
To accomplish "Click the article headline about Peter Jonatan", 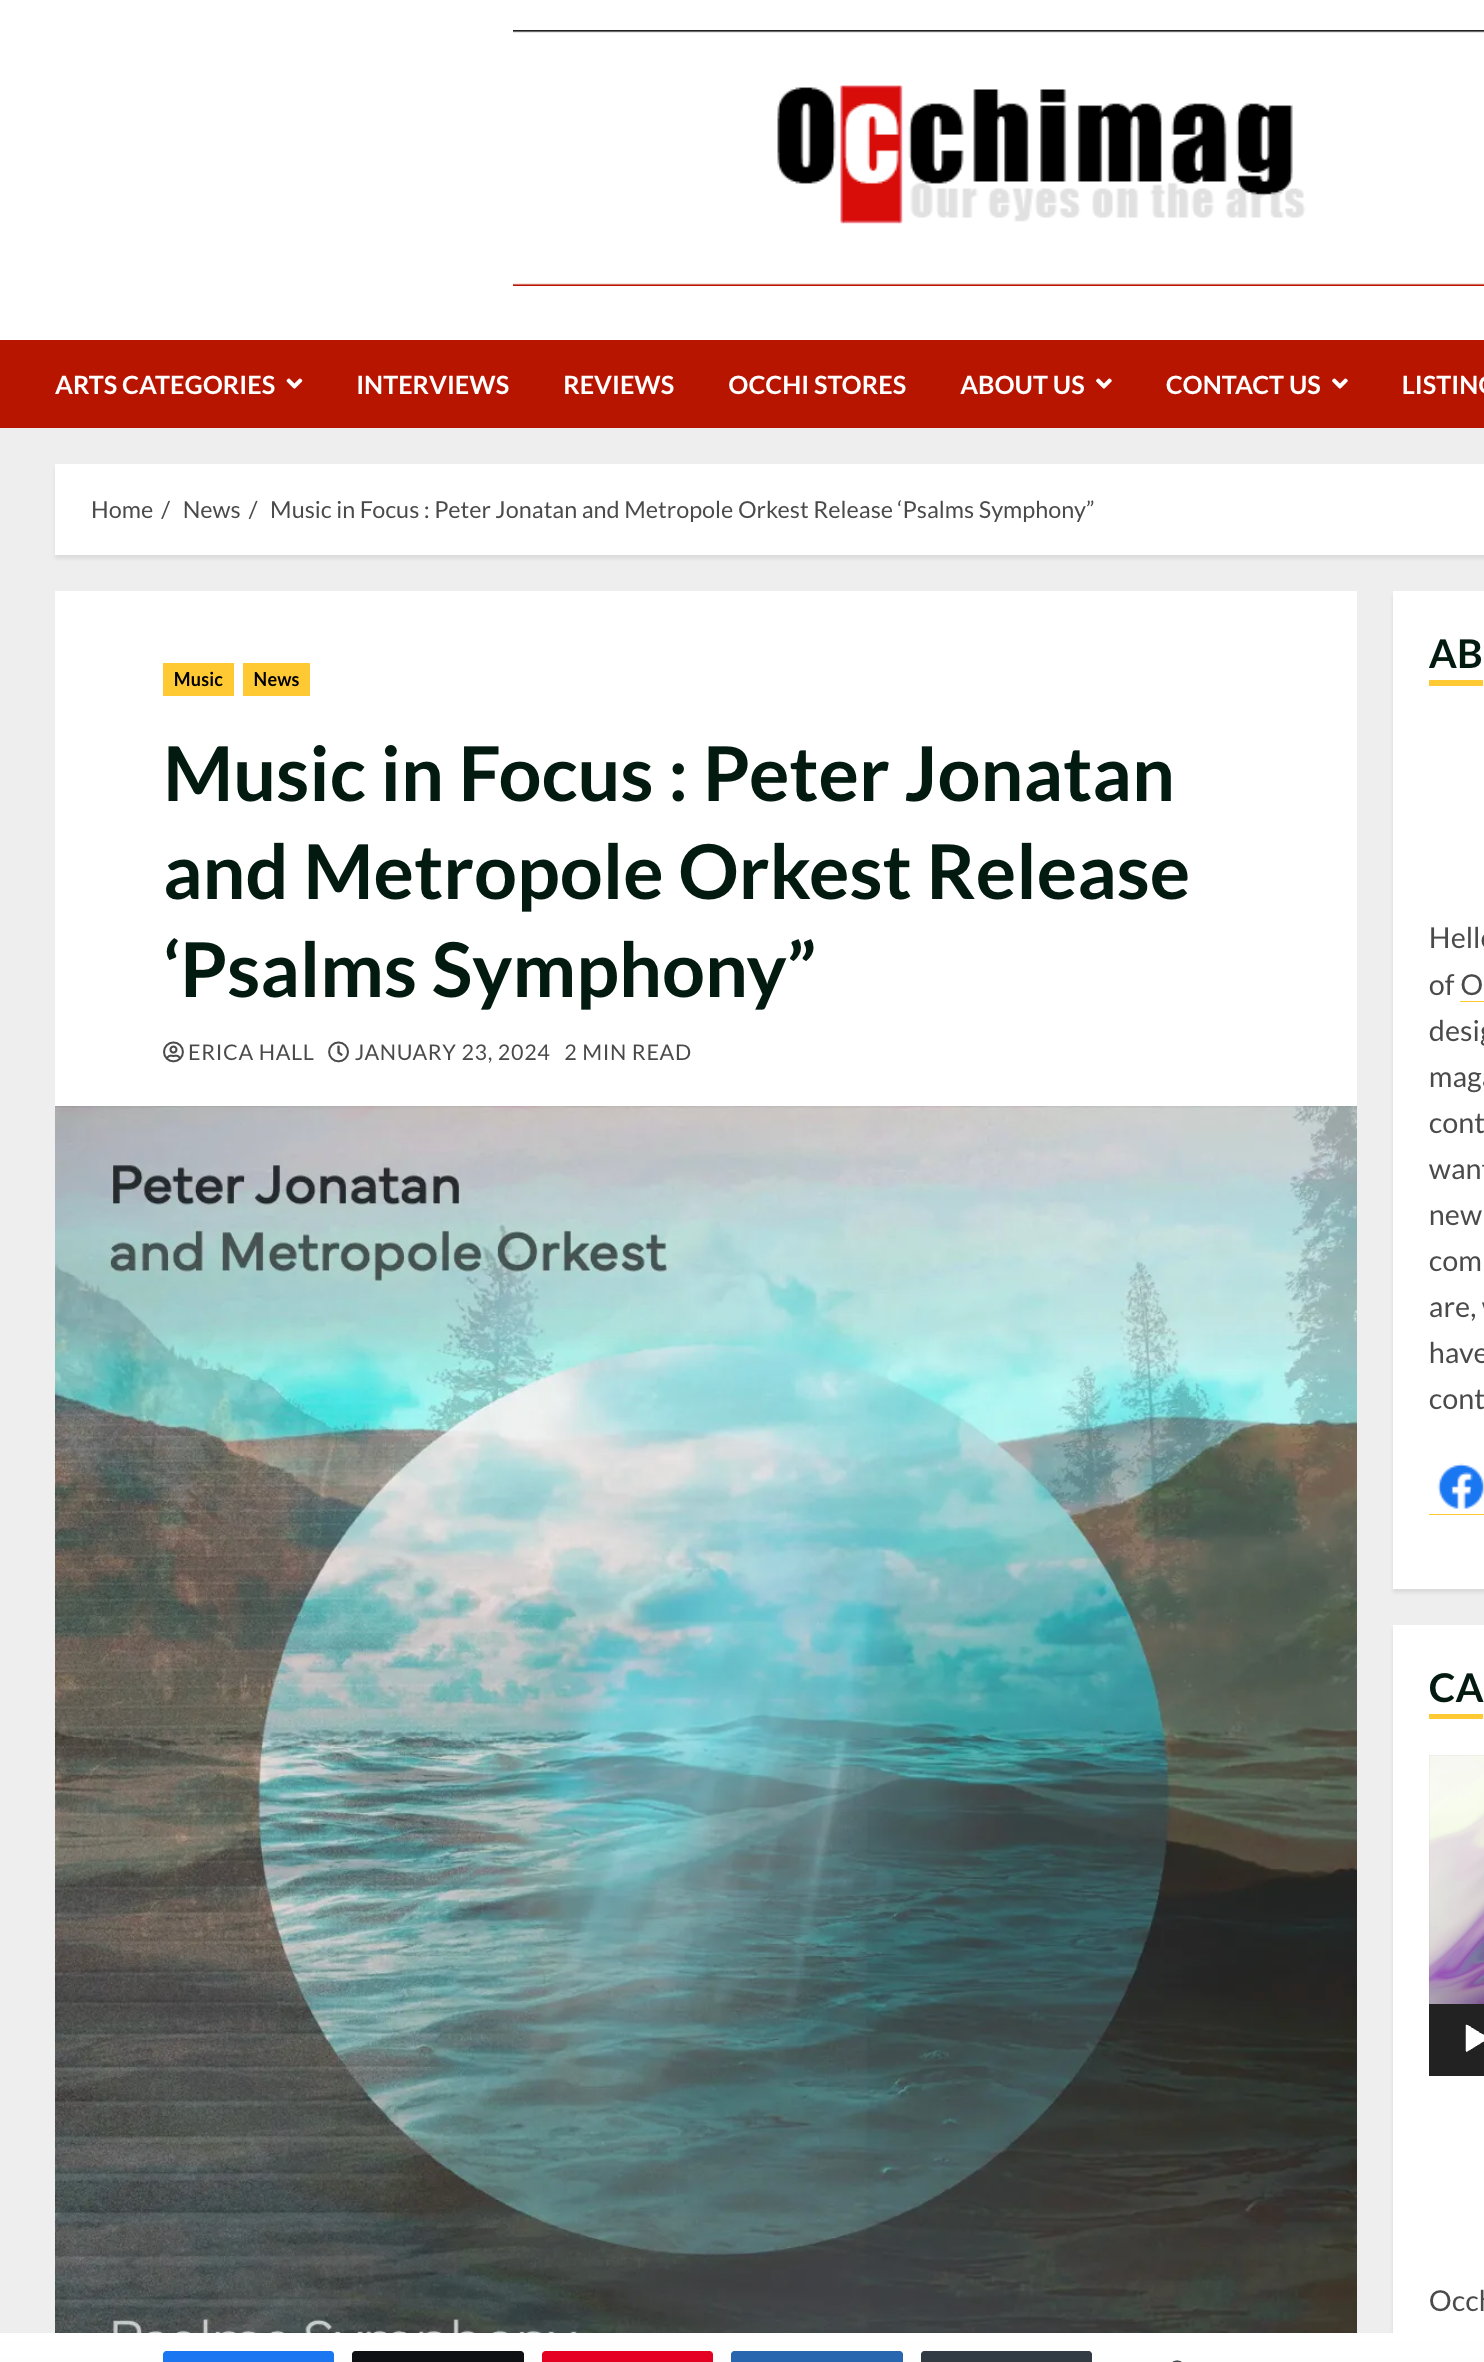I will (676, 872).
